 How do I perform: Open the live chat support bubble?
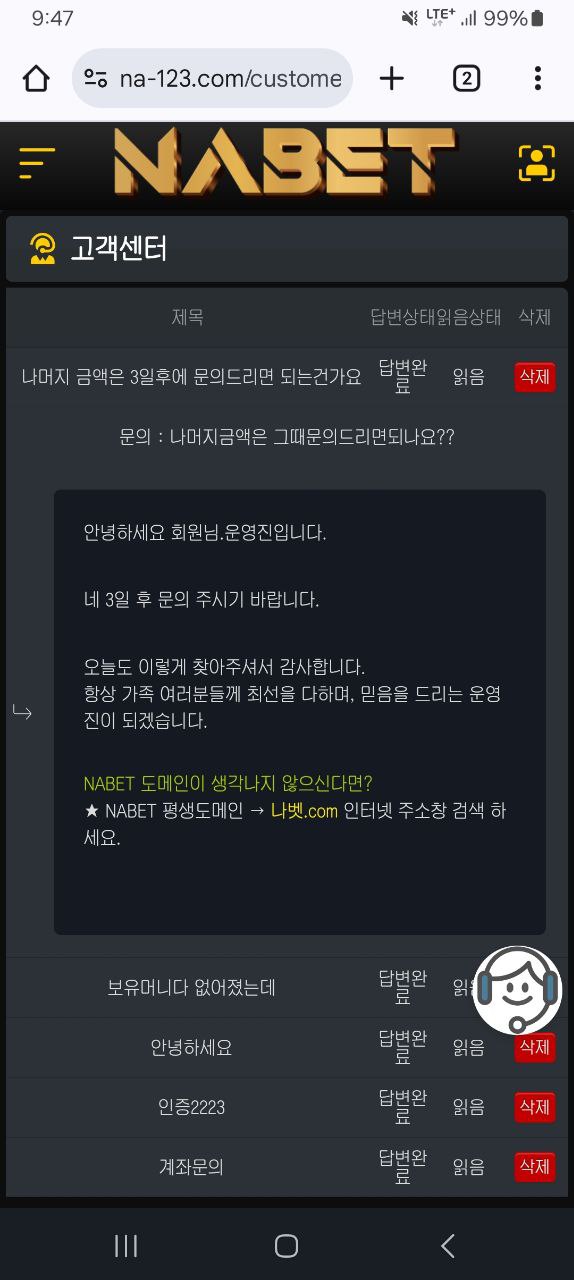click(517, 990)
